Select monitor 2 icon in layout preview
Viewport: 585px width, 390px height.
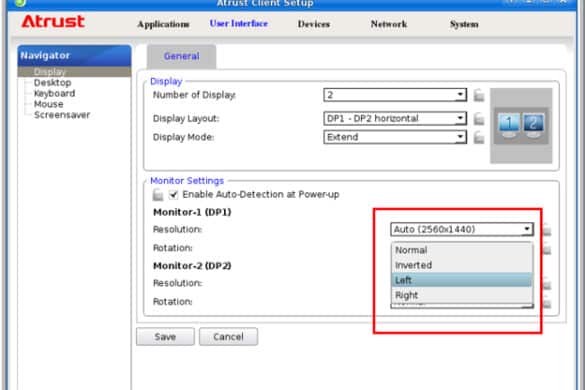pyautogui.click(x=533, y=125)
